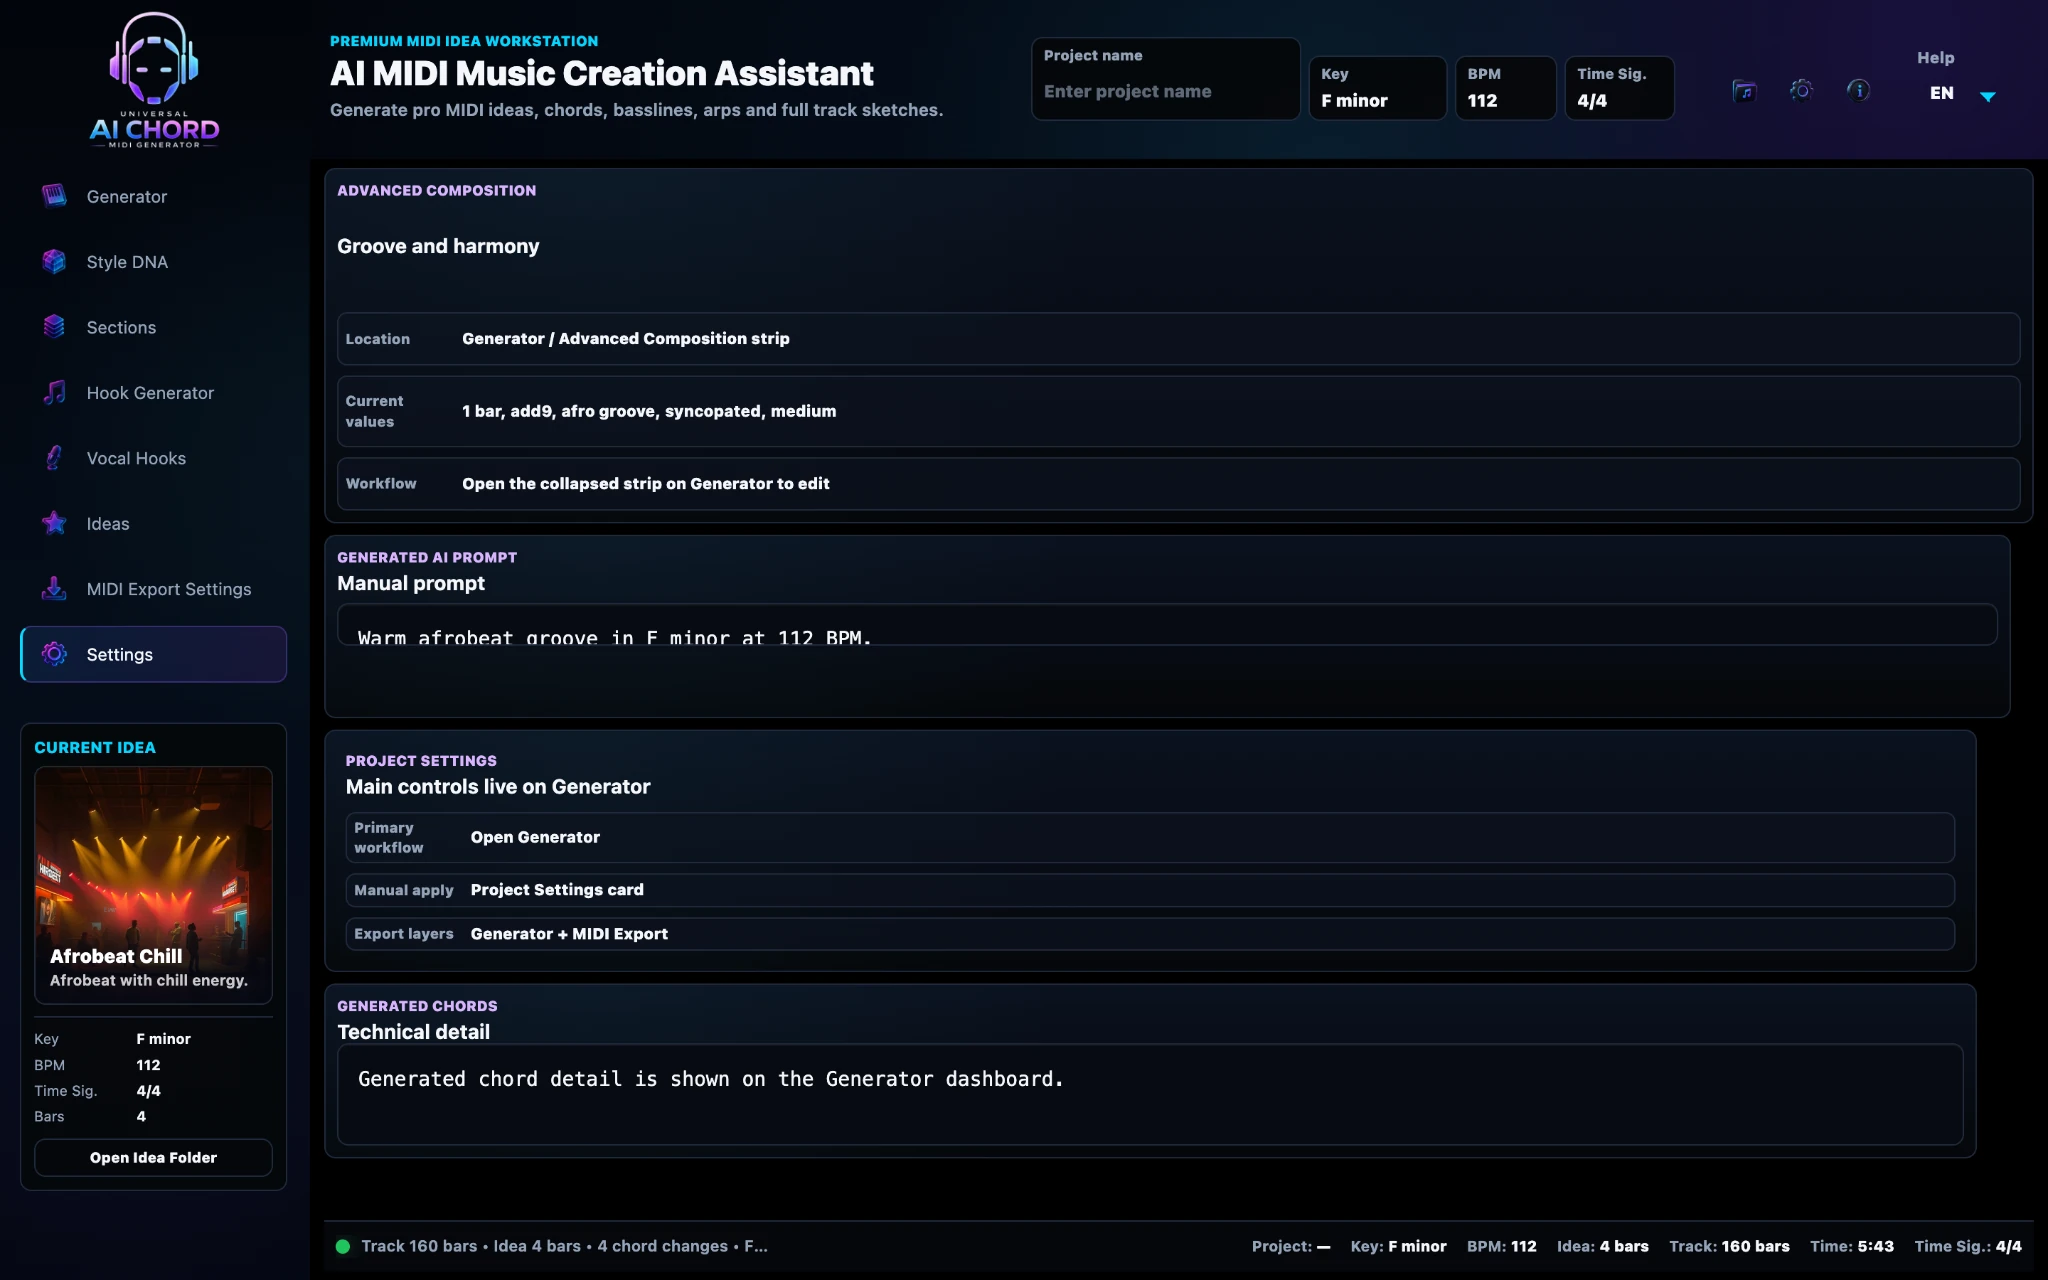The width and height of the screenshot is (2048, 1280).
Task: Open the Key F minor selector
Action: point(1377,88)
